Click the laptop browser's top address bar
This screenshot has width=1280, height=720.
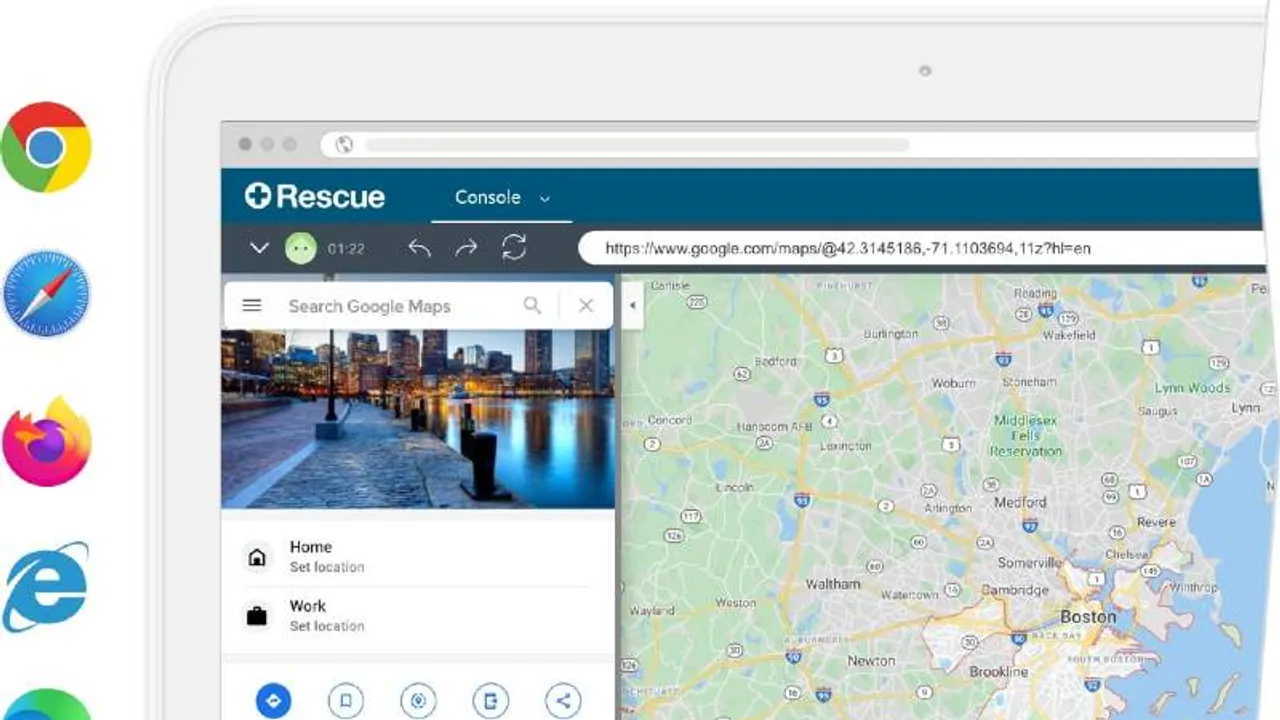790,144
